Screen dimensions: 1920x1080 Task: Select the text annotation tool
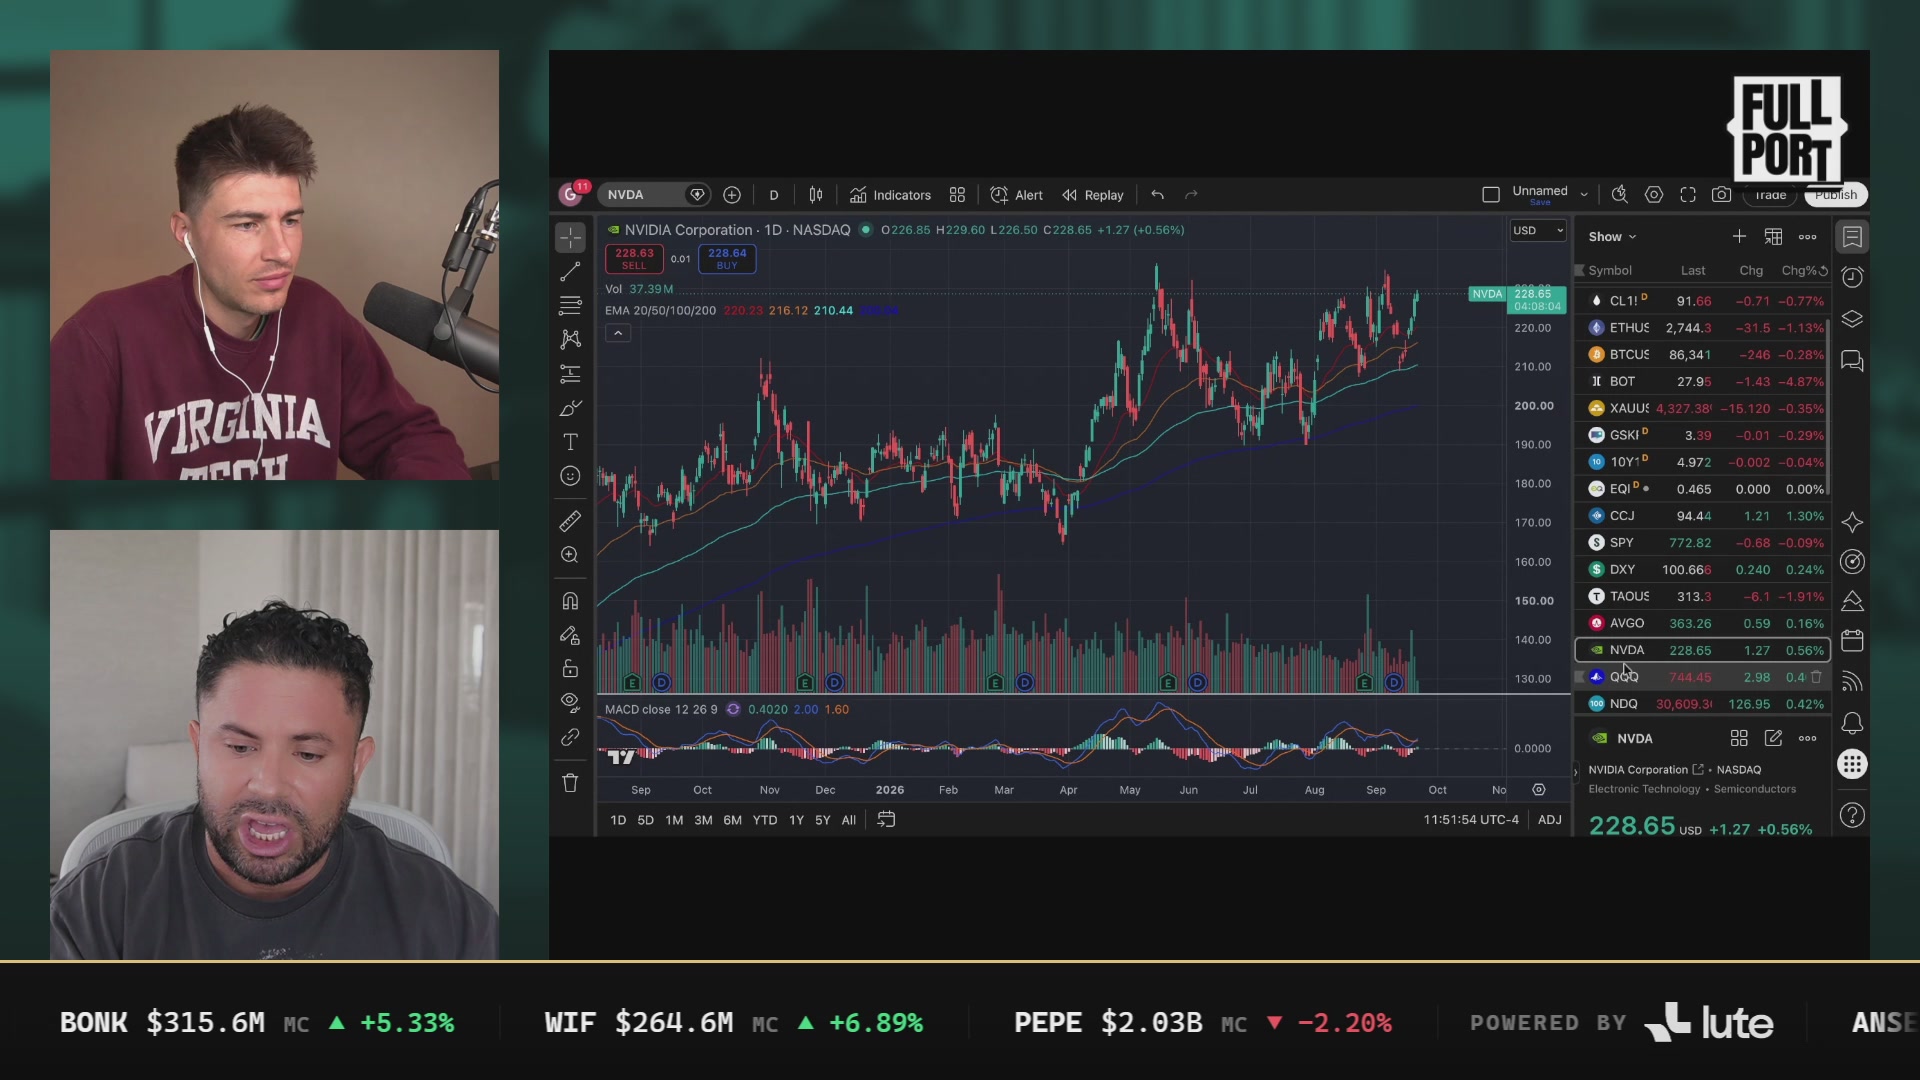[570, 442]
